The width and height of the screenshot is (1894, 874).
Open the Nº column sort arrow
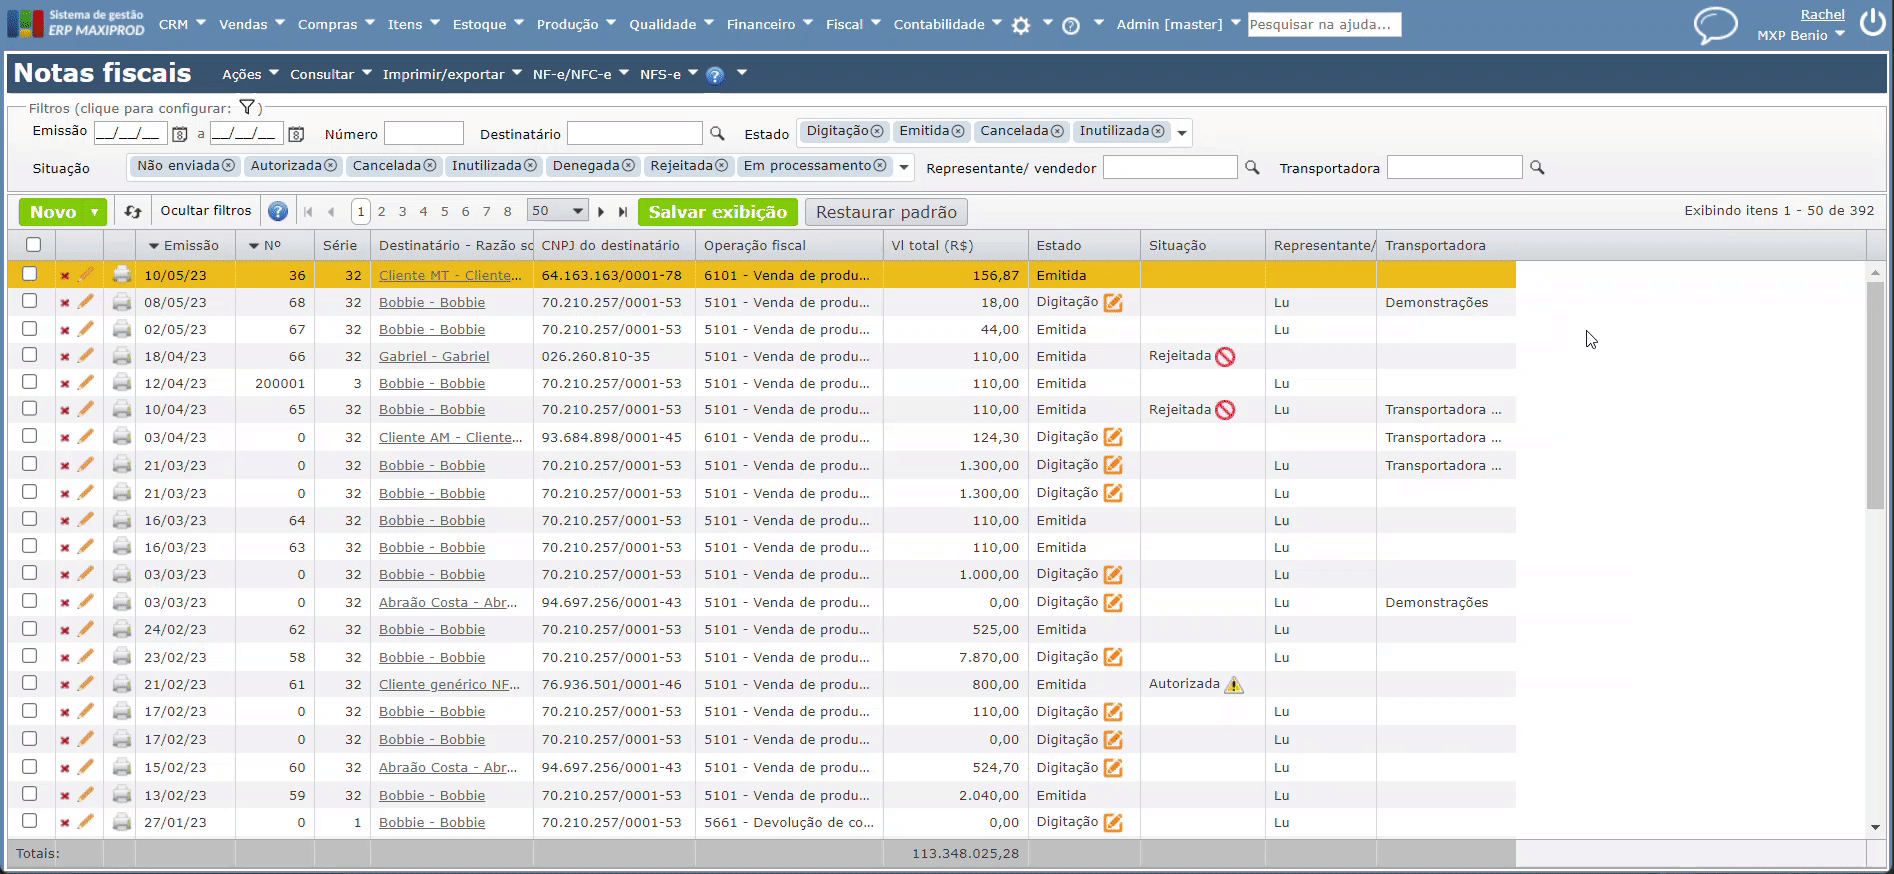point(254,246)
